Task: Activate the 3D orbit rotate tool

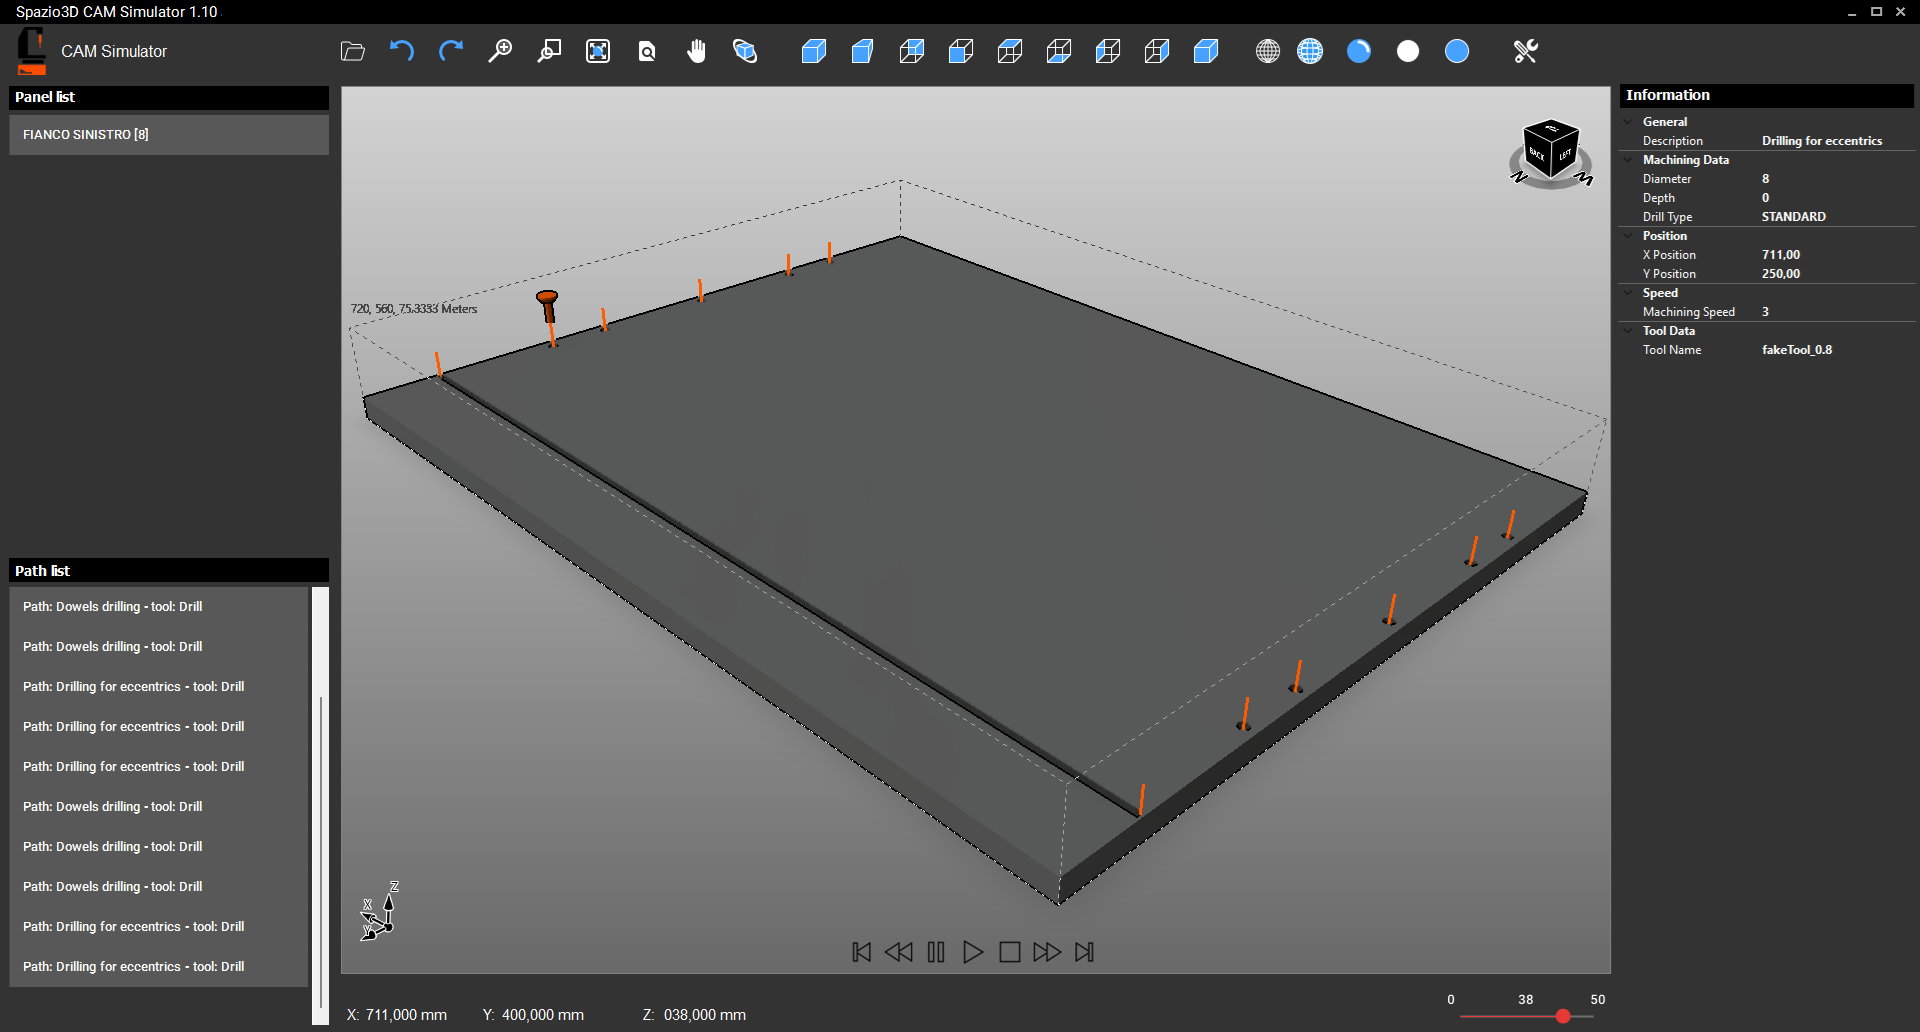Action: pyautogui.click(x=745, y=51)
